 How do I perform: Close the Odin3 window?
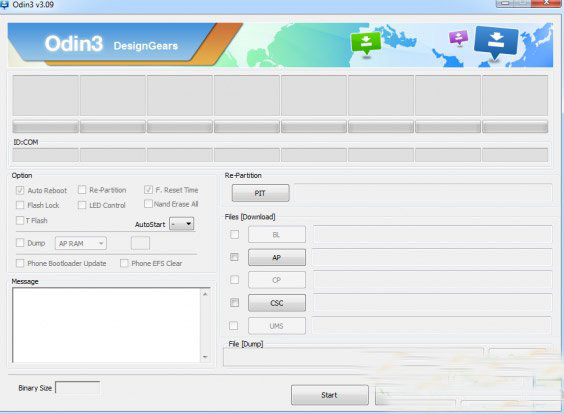point(547,3)
